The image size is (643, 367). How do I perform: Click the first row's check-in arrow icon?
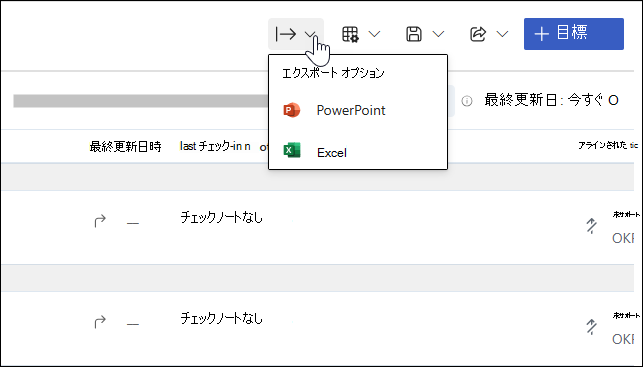(x=100, y=221)
